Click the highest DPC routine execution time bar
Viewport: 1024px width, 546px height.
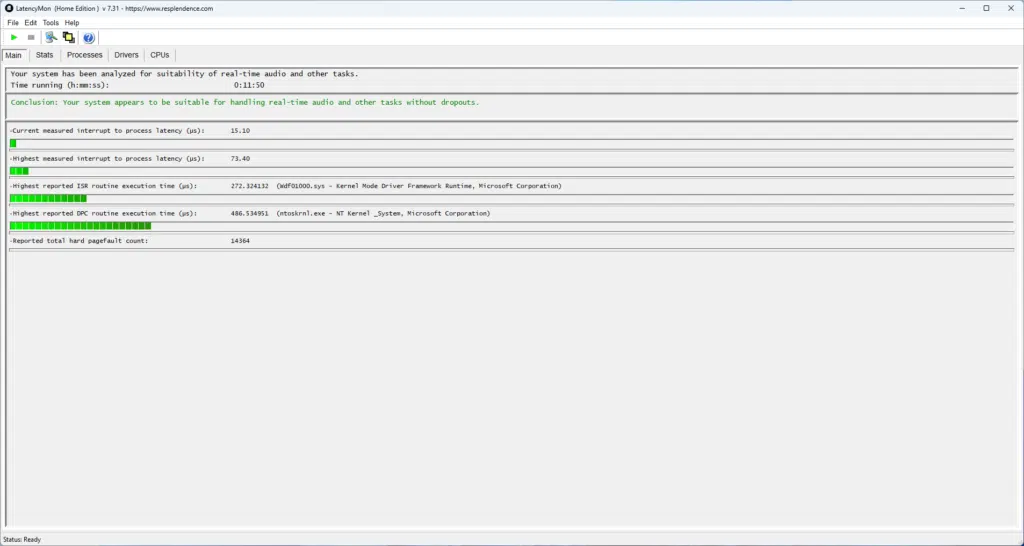pyautogui.click(x=80, y=226)
